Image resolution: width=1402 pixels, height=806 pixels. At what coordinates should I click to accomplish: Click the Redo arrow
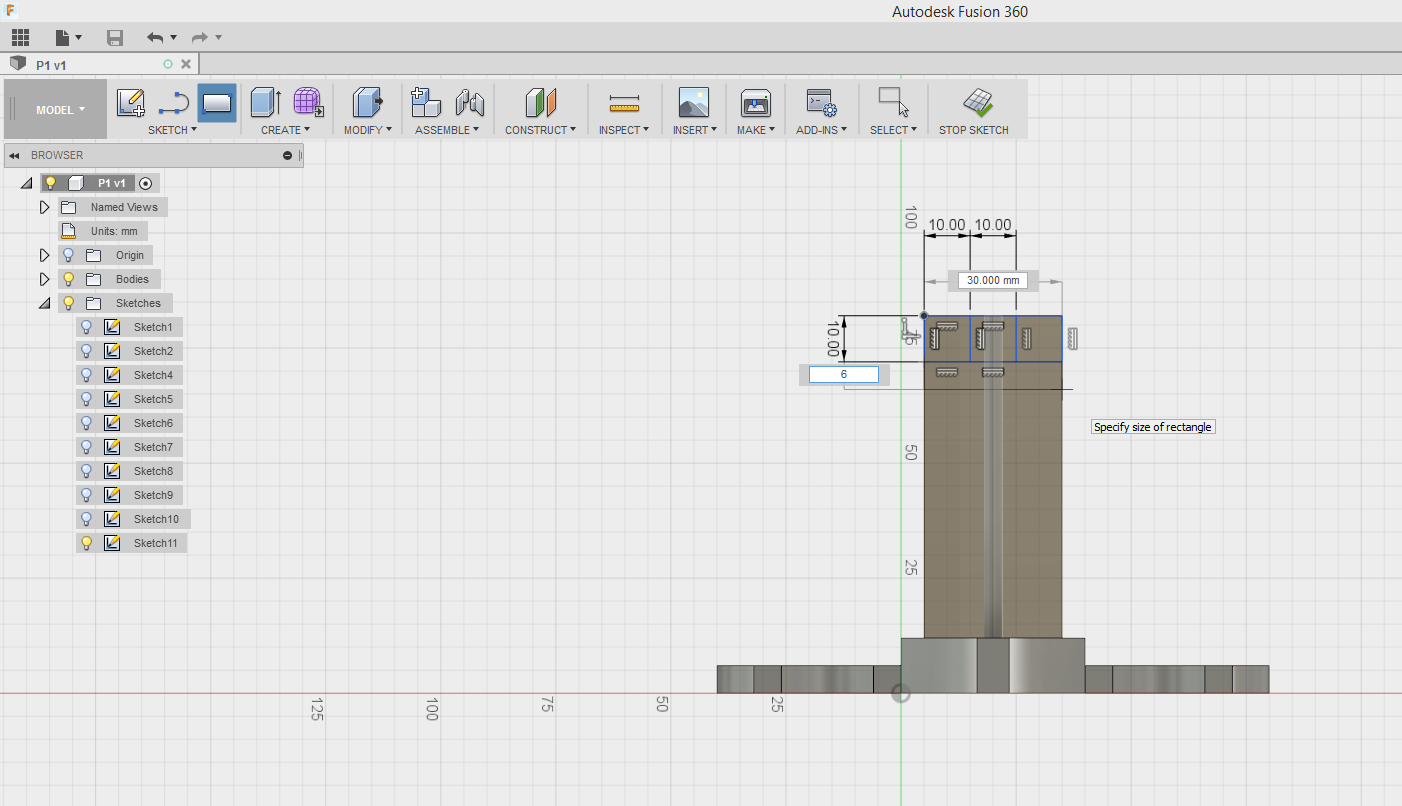tap(200, 38)
